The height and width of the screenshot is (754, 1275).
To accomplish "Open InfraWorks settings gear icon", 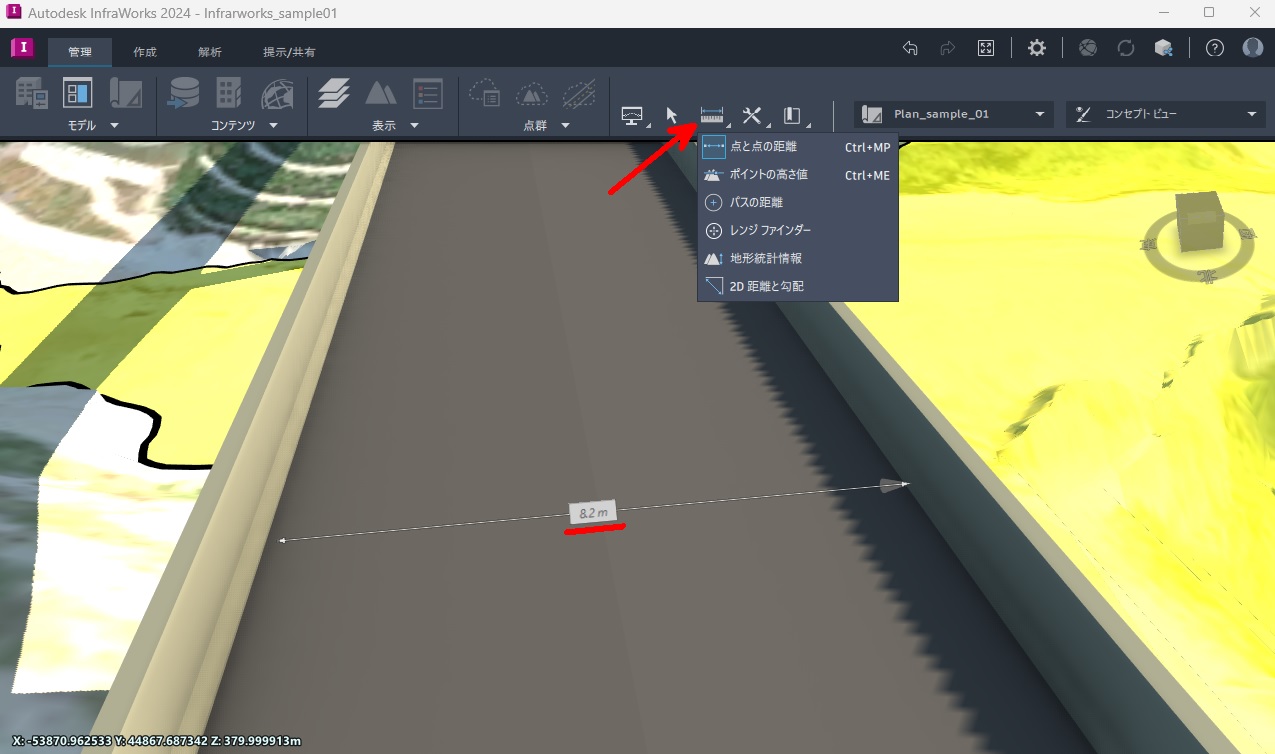I will click(x=1036, y=47).
